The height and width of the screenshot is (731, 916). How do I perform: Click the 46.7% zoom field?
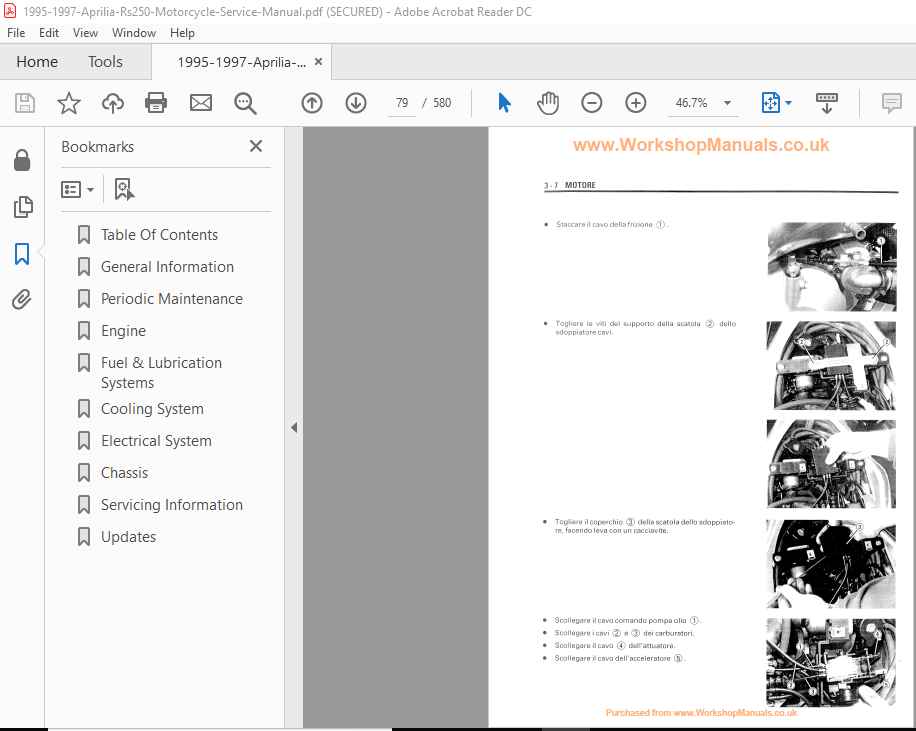pos(692,103)
